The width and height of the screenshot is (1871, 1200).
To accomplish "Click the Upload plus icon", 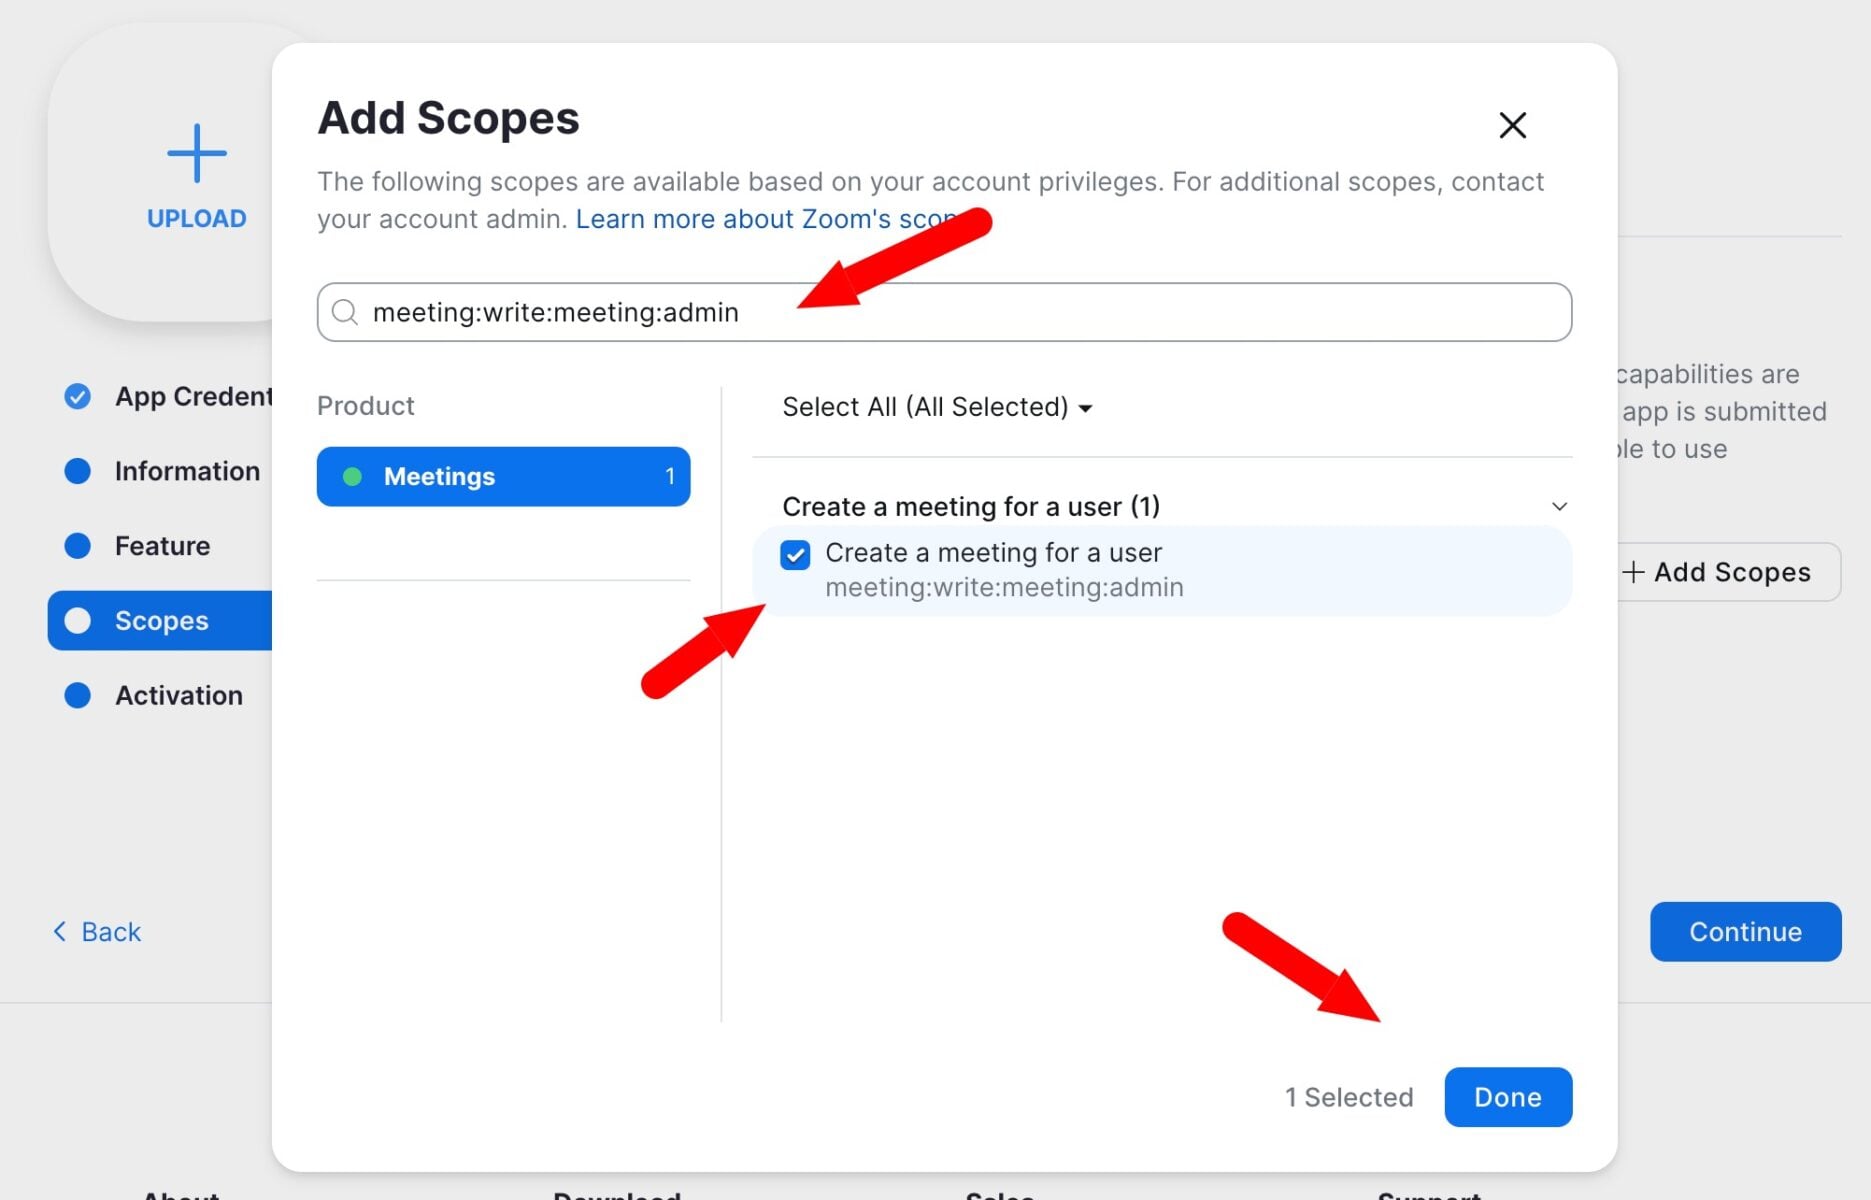I will (196, 153).
